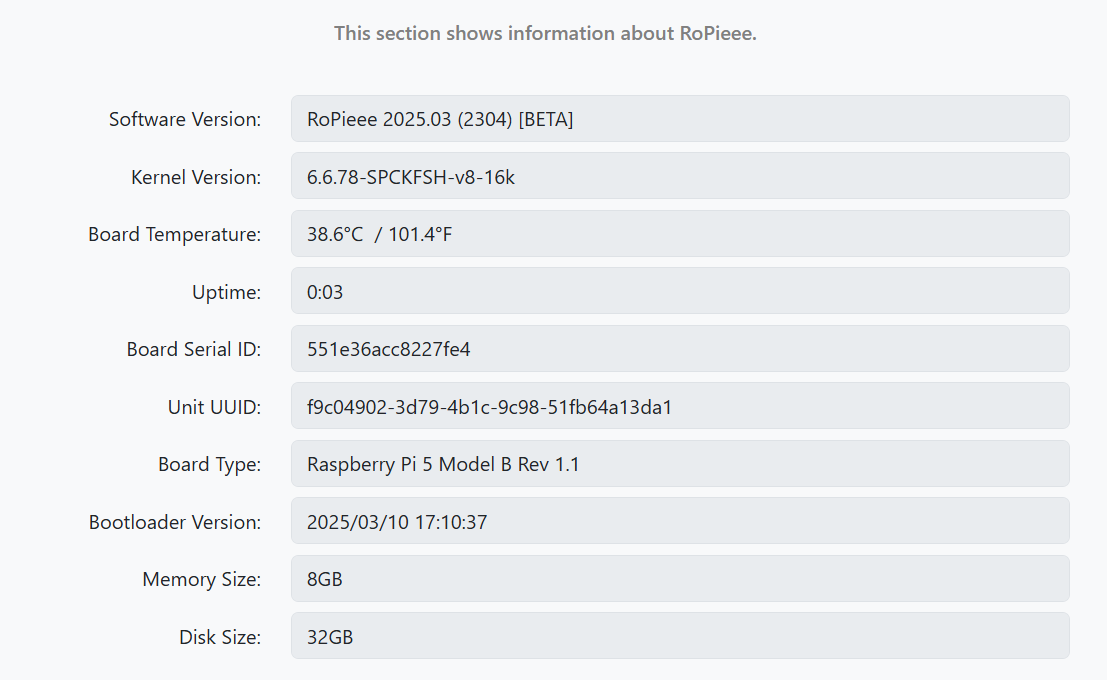The image size is (1107, 680).
Task: Click the Uptime field showing 0:03
Action: pyautogui.click(x=680, y=291)
